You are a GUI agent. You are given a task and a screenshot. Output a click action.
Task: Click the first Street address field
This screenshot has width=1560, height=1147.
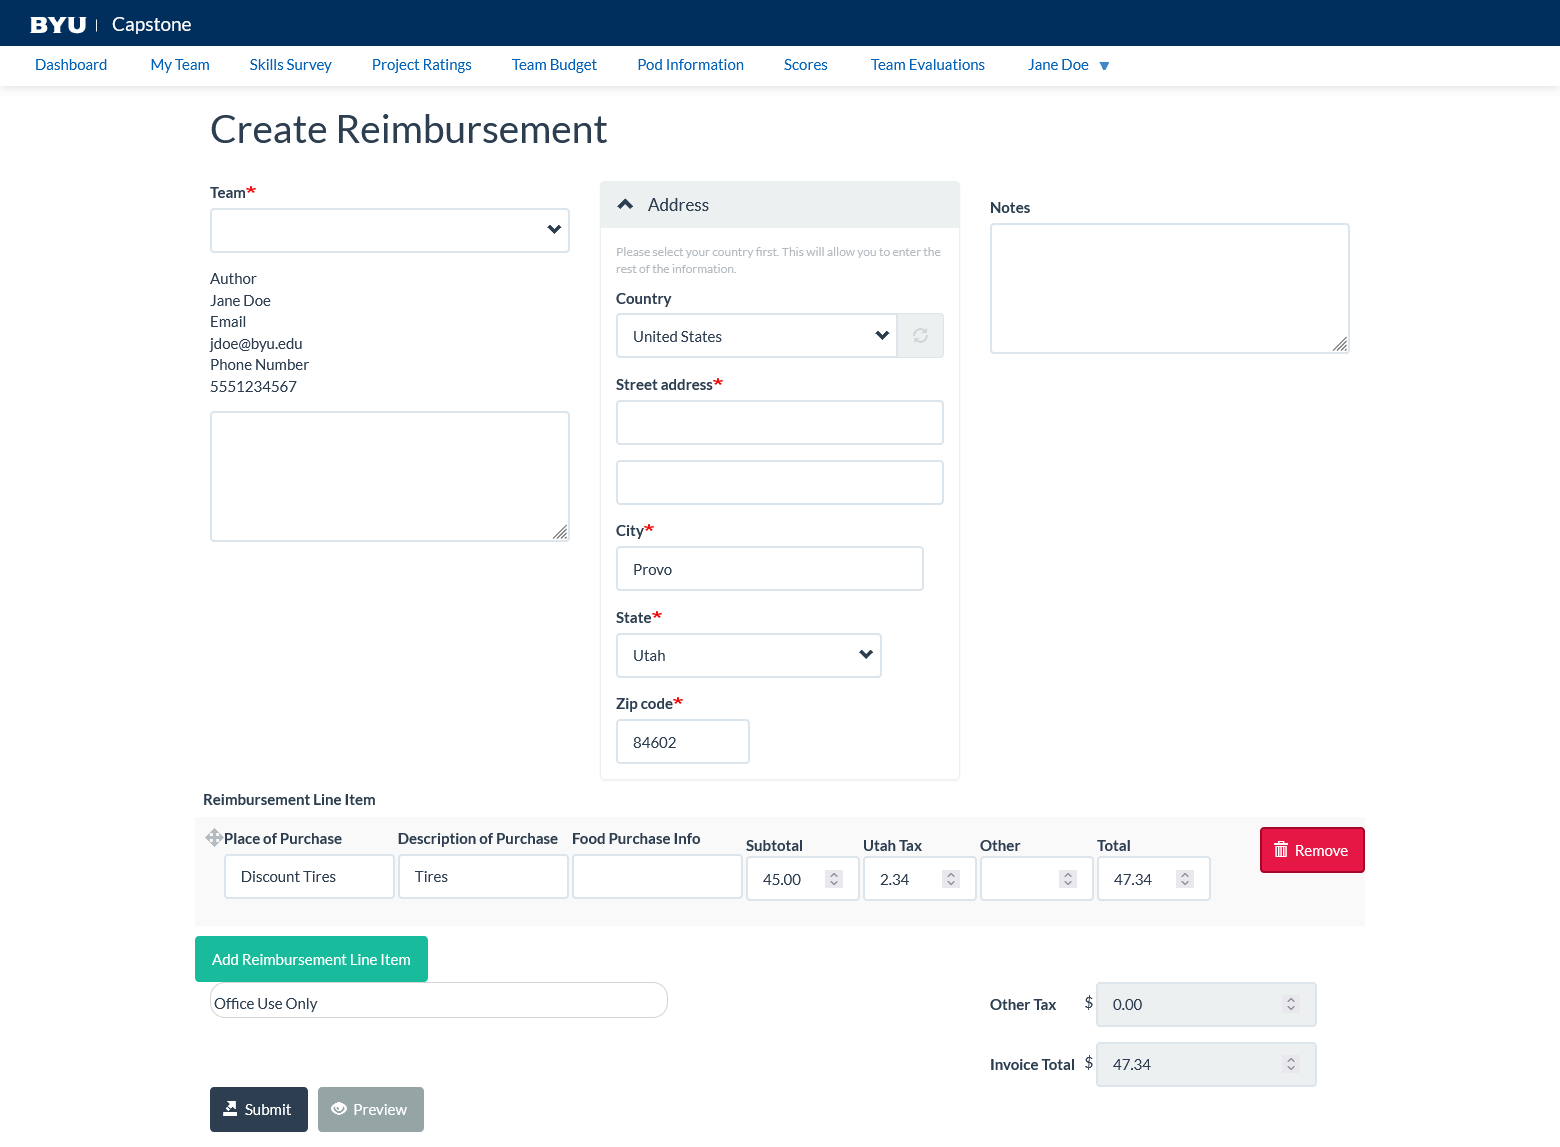click(x=779, y=423)
